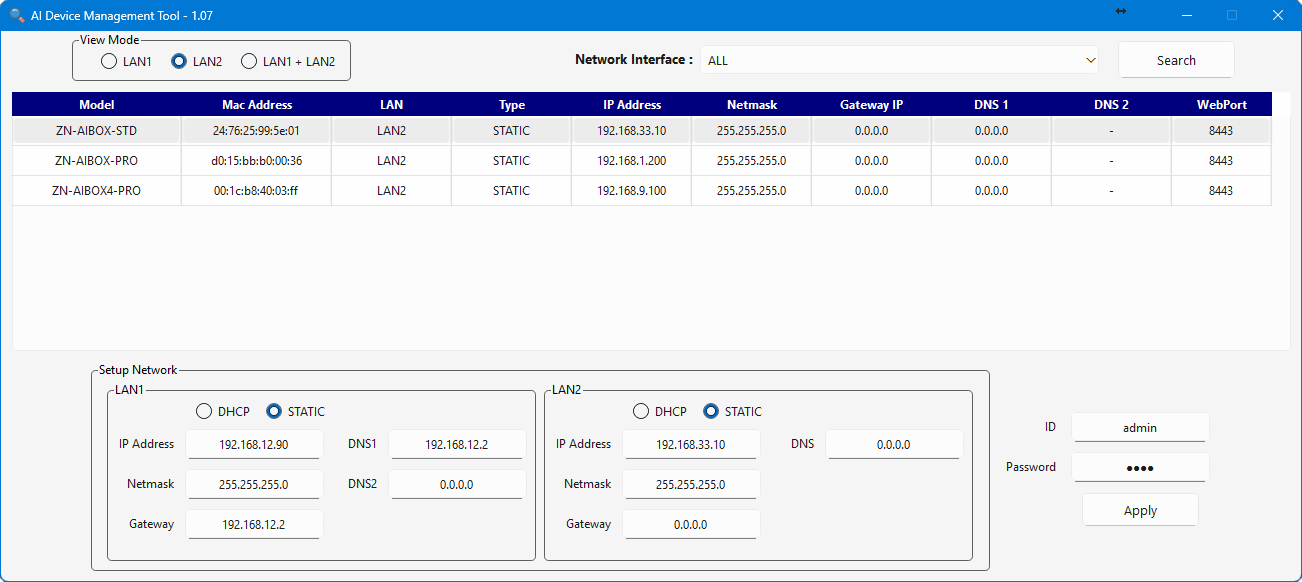Focus the LAN2 Netmask field
The image size is (1302, 582).
click(690, 484)
